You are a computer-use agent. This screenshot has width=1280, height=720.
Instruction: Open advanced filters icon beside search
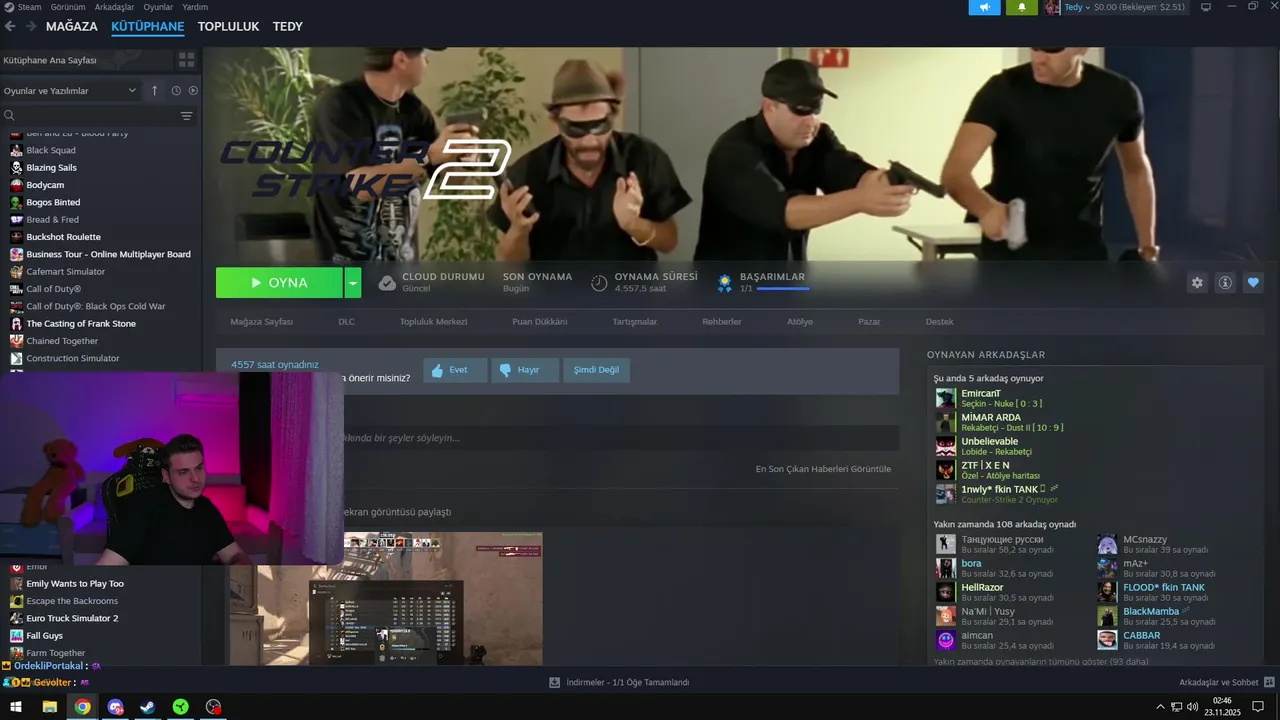186,116
